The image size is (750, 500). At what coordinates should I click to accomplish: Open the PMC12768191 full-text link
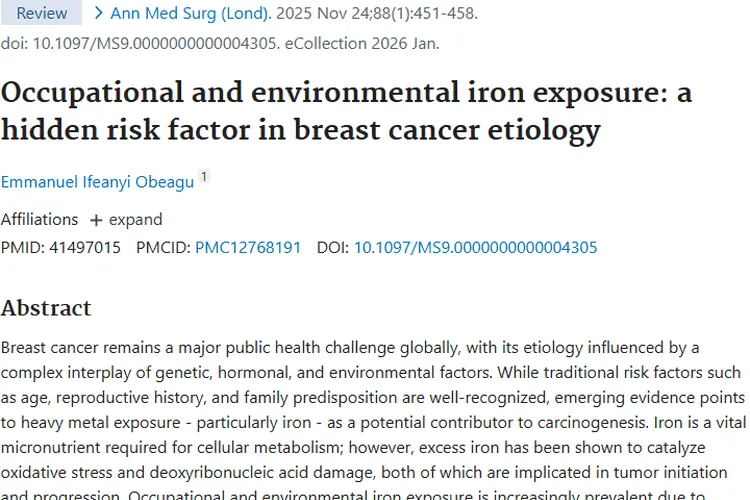pyautogui.click(x=248, y=247)
